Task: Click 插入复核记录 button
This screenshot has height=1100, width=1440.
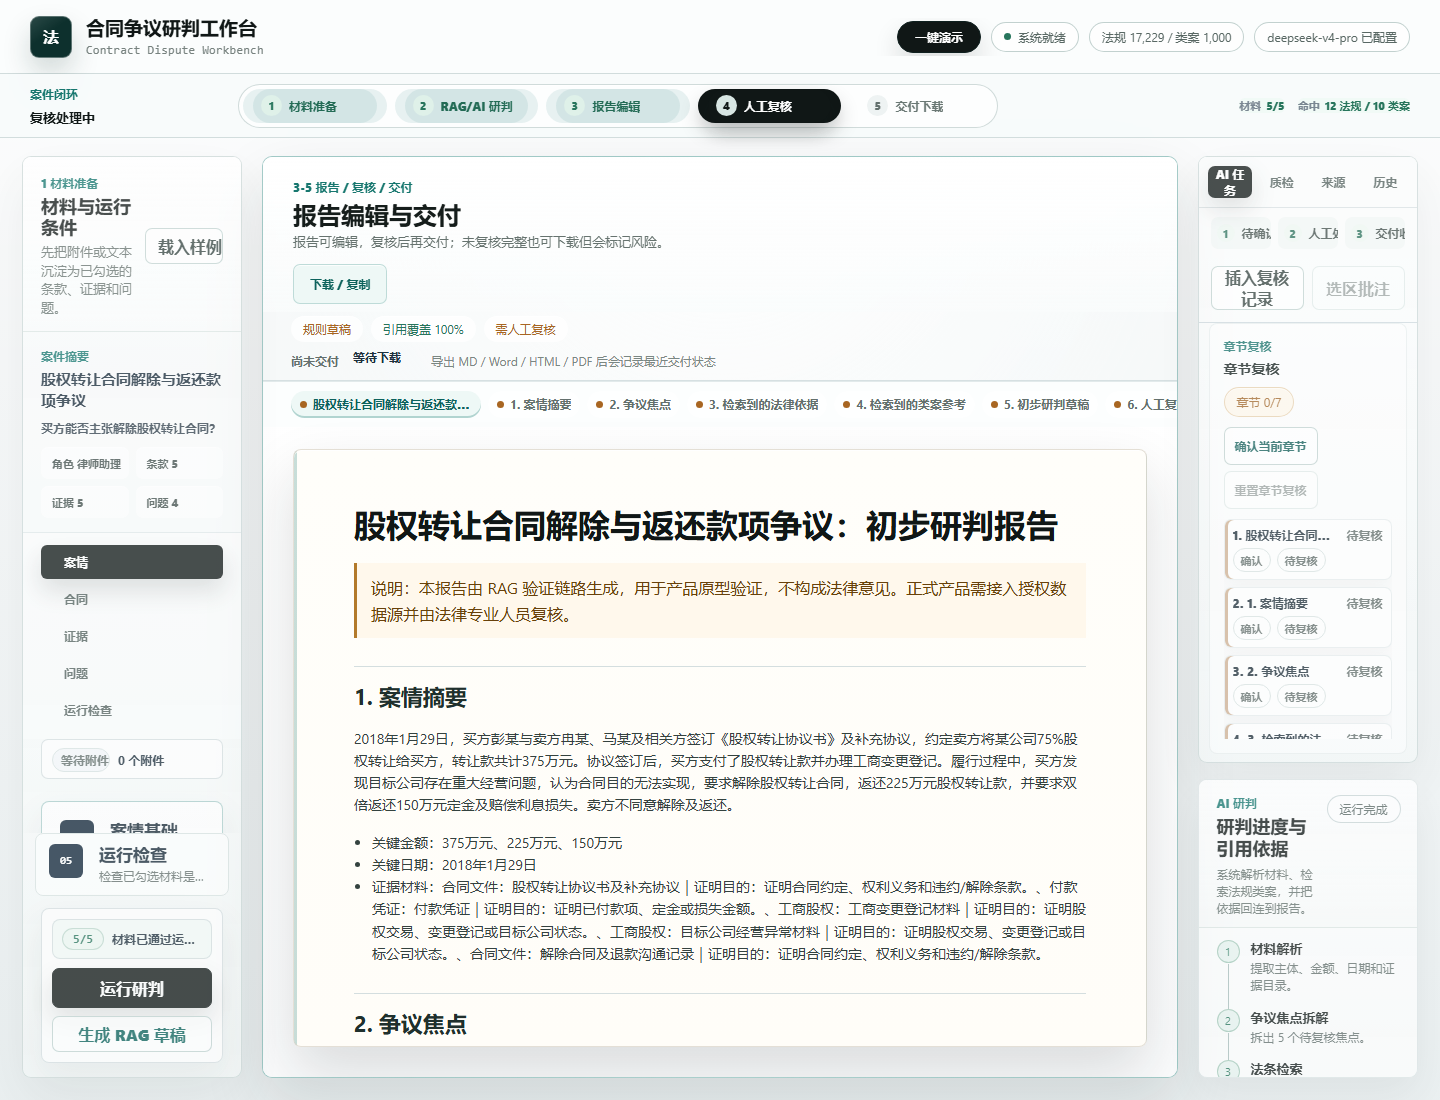Action: pos(1257,288)
